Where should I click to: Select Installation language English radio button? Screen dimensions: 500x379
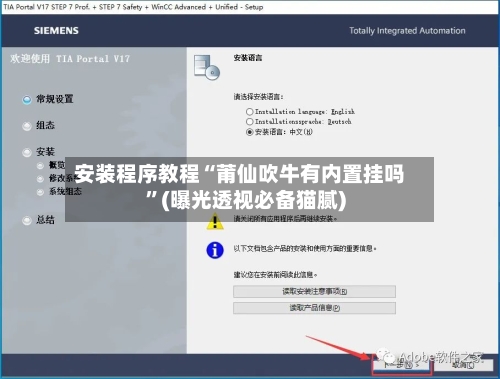point(249,112)
